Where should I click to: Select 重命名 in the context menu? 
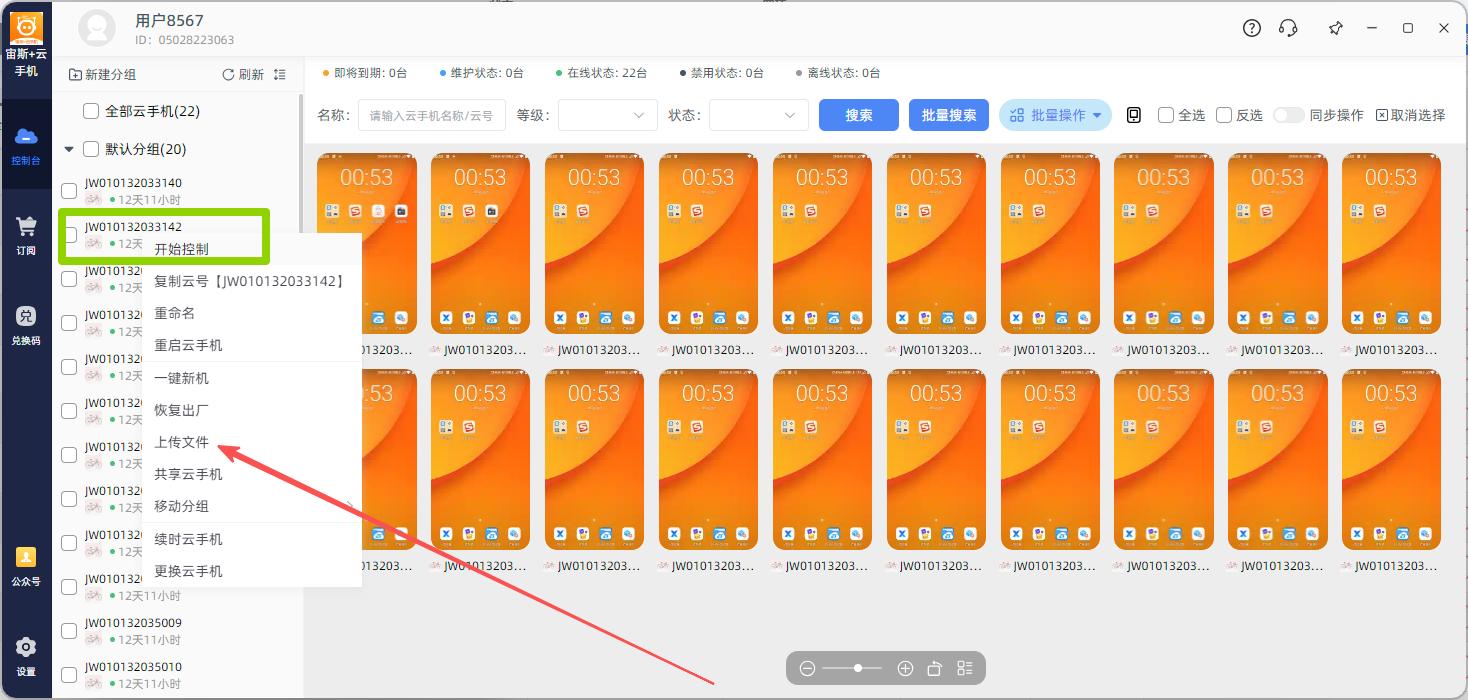point(252,313)
